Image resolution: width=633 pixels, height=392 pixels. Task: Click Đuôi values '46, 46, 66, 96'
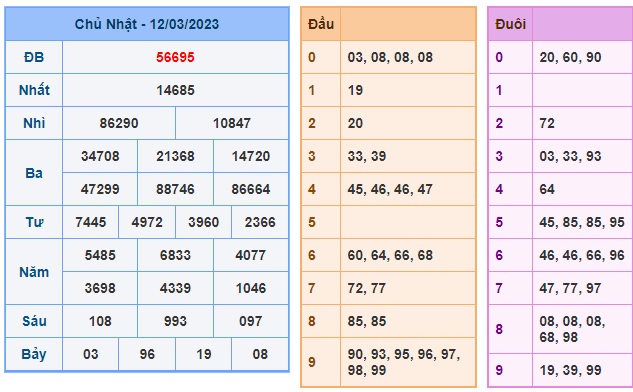click(x=582, y=255)
